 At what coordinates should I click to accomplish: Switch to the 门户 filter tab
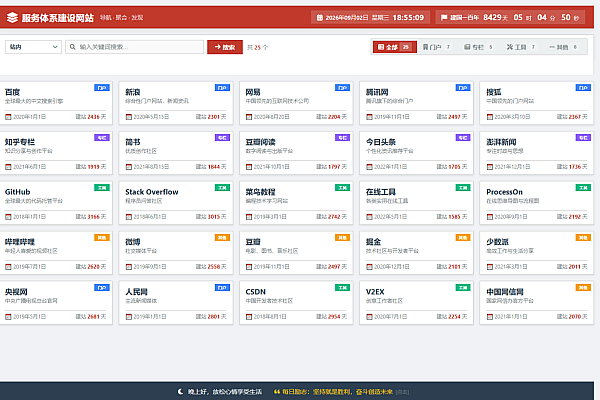pos(437,47)
